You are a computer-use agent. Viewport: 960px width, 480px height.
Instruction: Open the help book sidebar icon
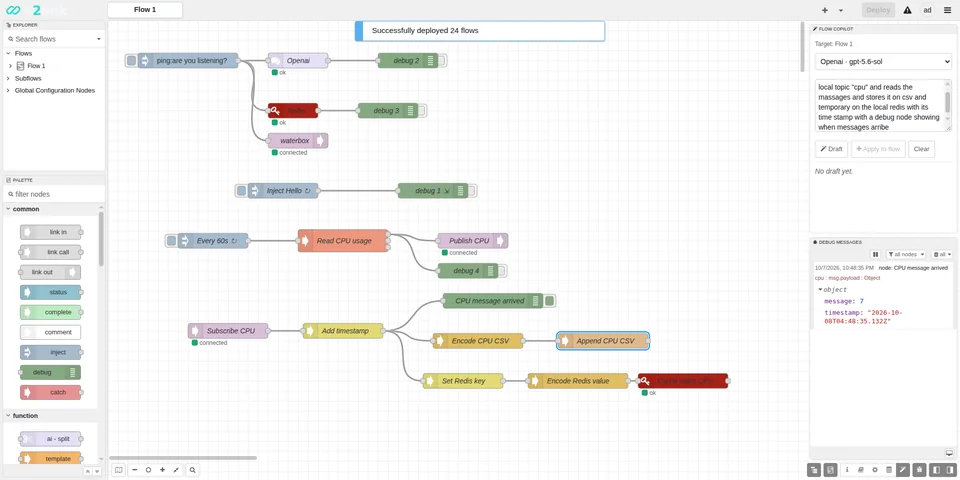pyautogui.click(x=861, y=470)
